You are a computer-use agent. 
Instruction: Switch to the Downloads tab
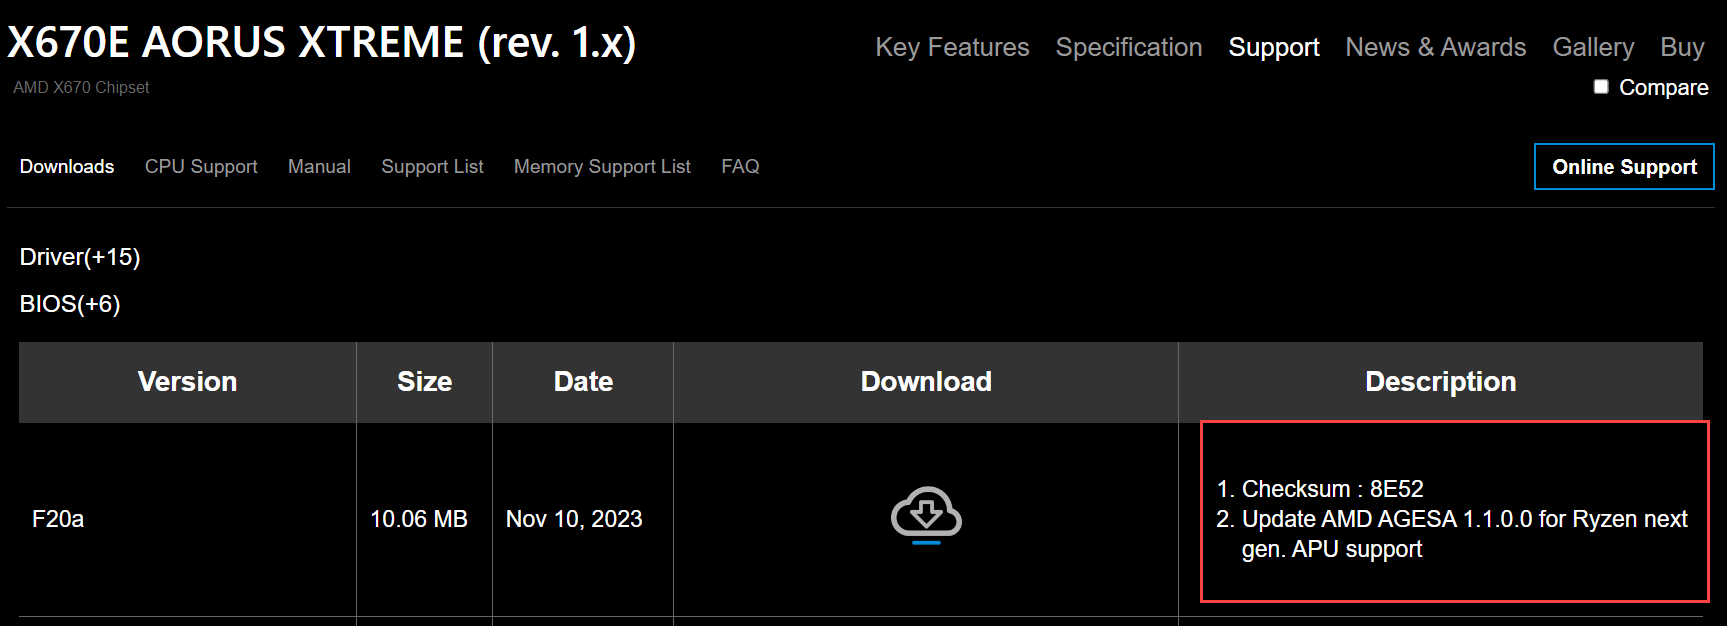click(67, 167)
